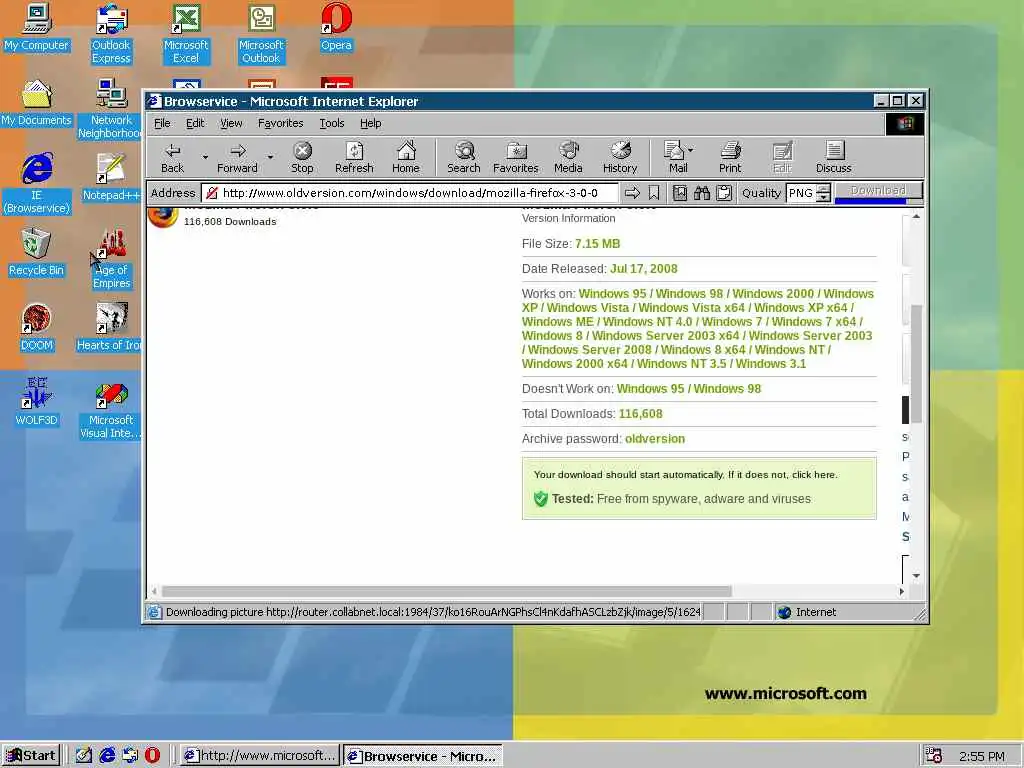Select My Computer desktop icon
Image resolution: width=1024 pixels, height=768 pixels.
tap(37, 27)
